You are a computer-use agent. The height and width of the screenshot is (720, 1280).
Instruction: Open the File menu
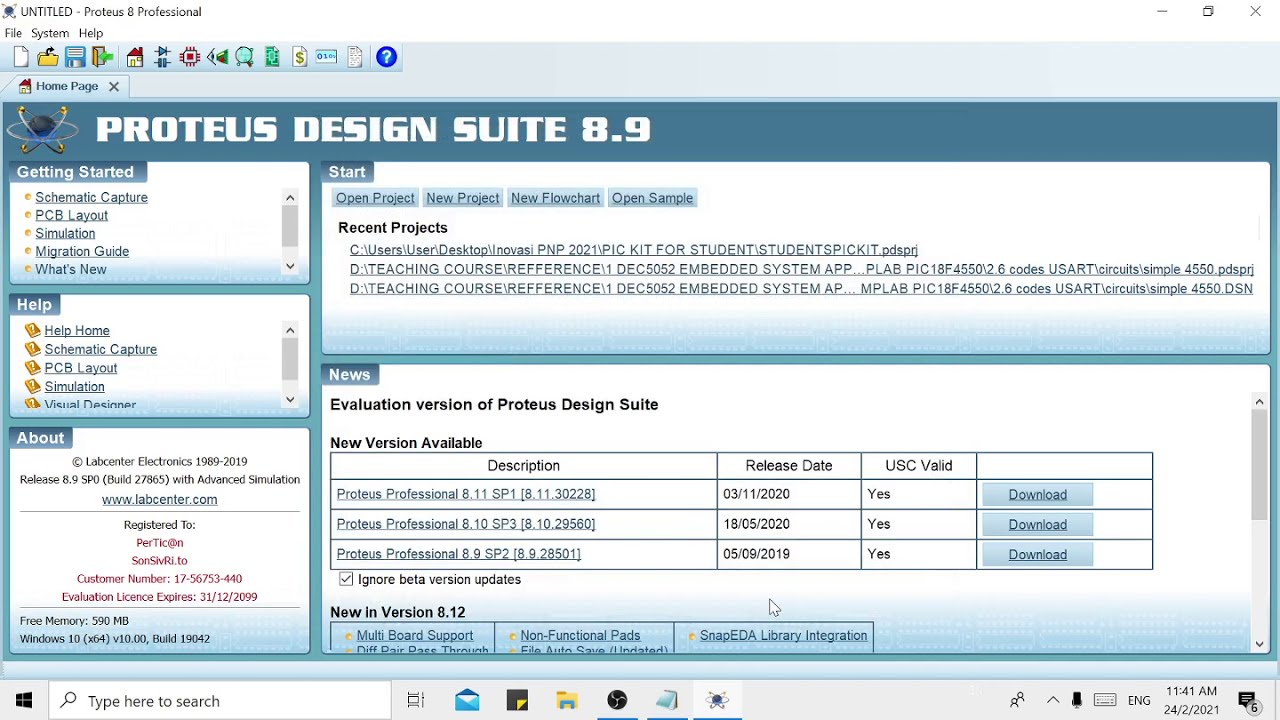[13, 33]
